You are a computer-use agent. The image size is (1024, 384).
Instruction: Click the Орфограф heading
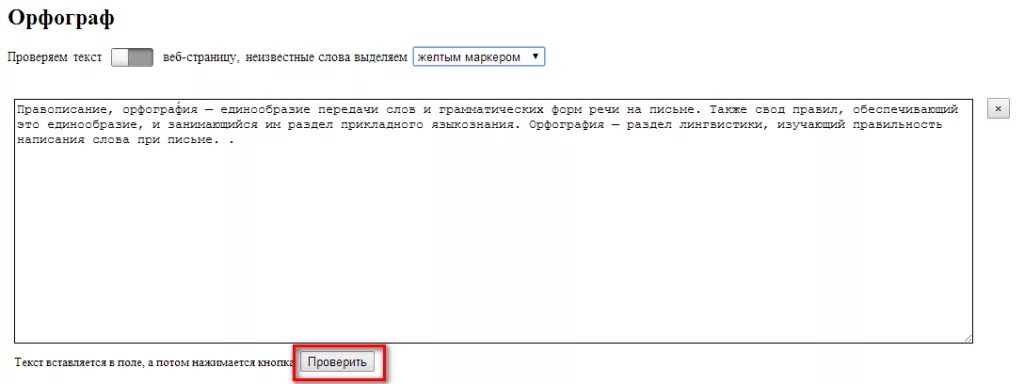click(61, 18)
